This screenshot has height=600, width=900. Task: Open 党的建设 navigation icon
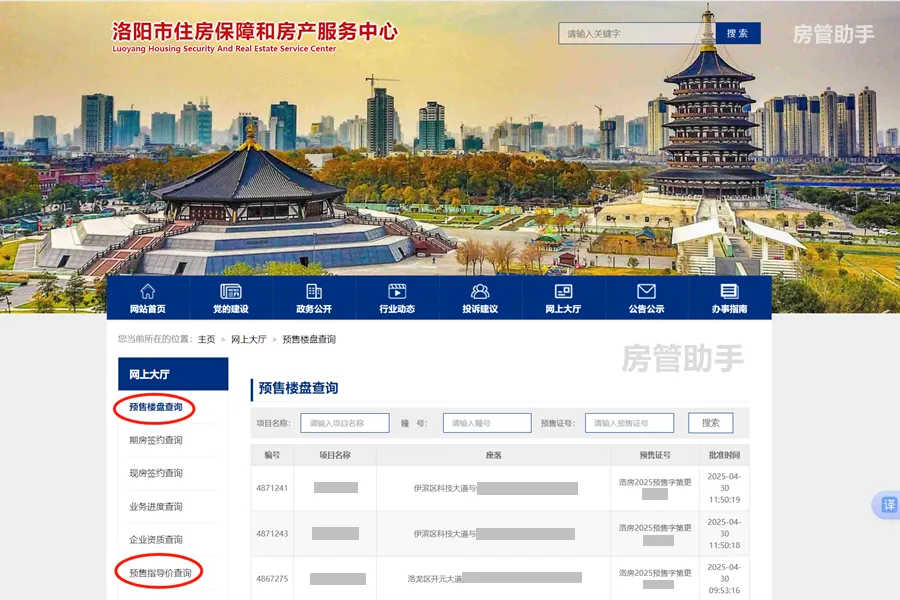click(231, 291)
